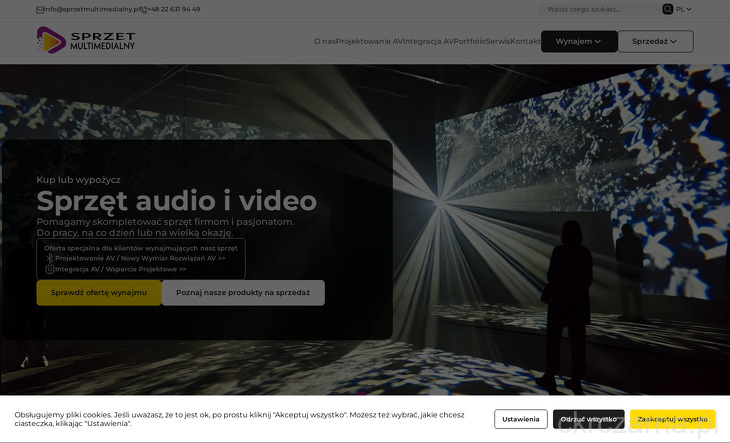The width and height of the screenshot is (730, 443).
Task: Click the search magnifier icon
Action: tap(667, 9)
